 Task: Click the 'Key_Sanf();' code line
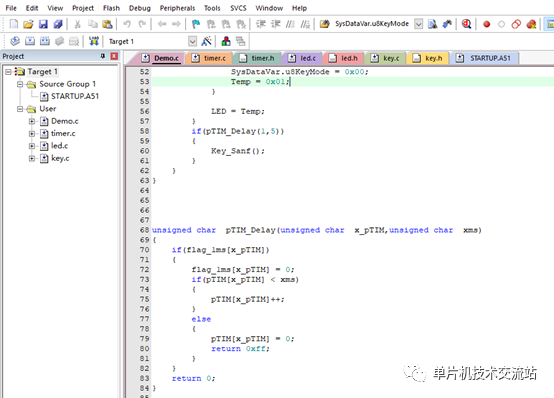tap(238, 151)
